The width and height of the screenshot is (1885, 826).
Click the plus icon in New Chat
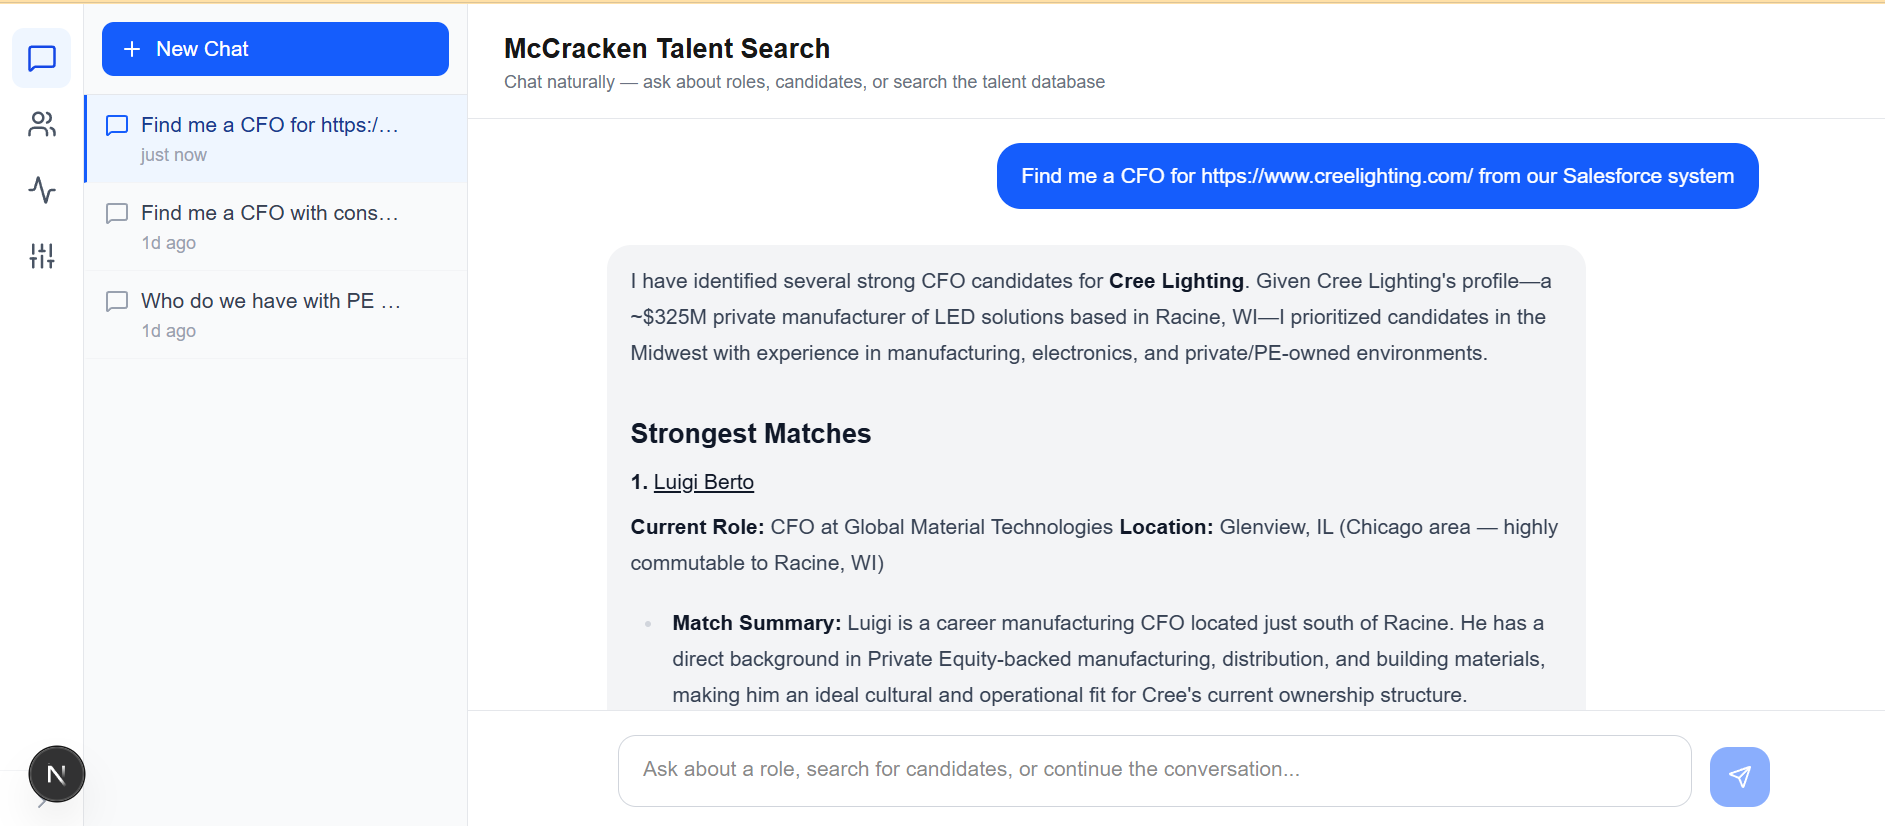[132, 49]
